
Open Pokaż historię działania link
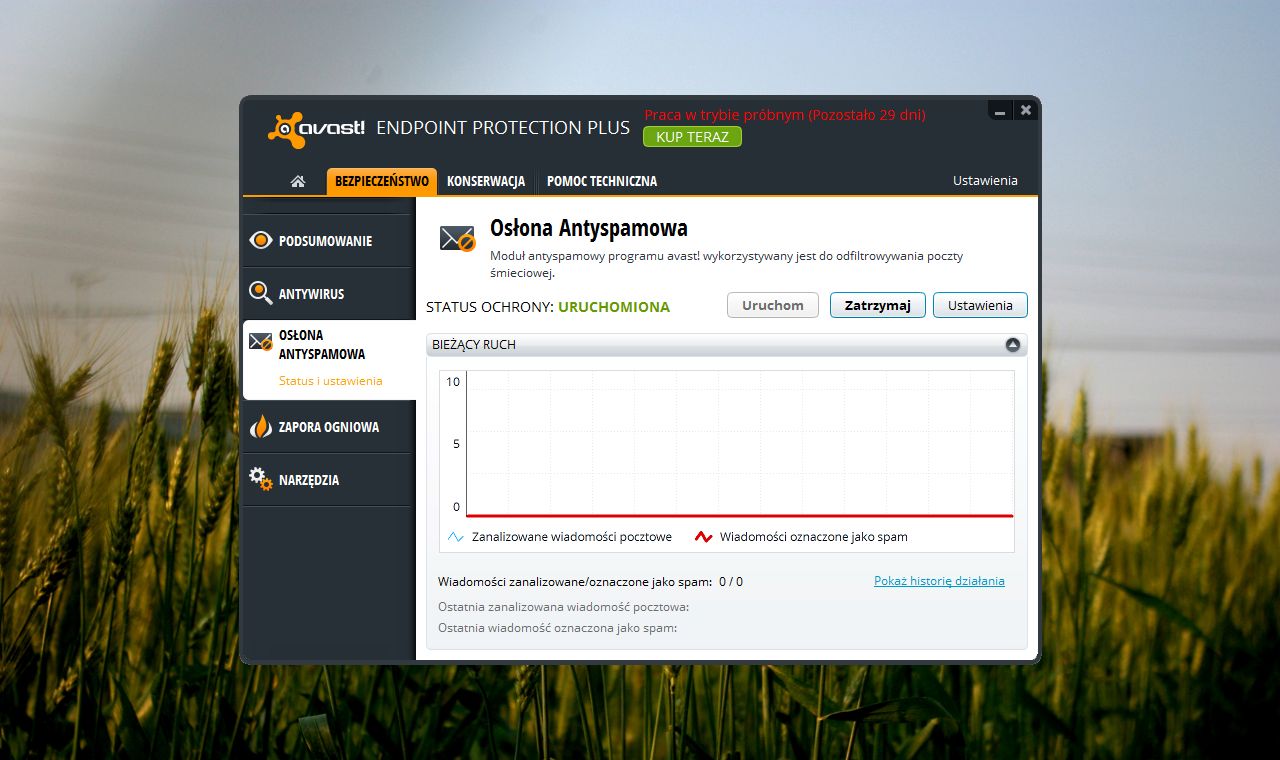click(x=939, y=581)
